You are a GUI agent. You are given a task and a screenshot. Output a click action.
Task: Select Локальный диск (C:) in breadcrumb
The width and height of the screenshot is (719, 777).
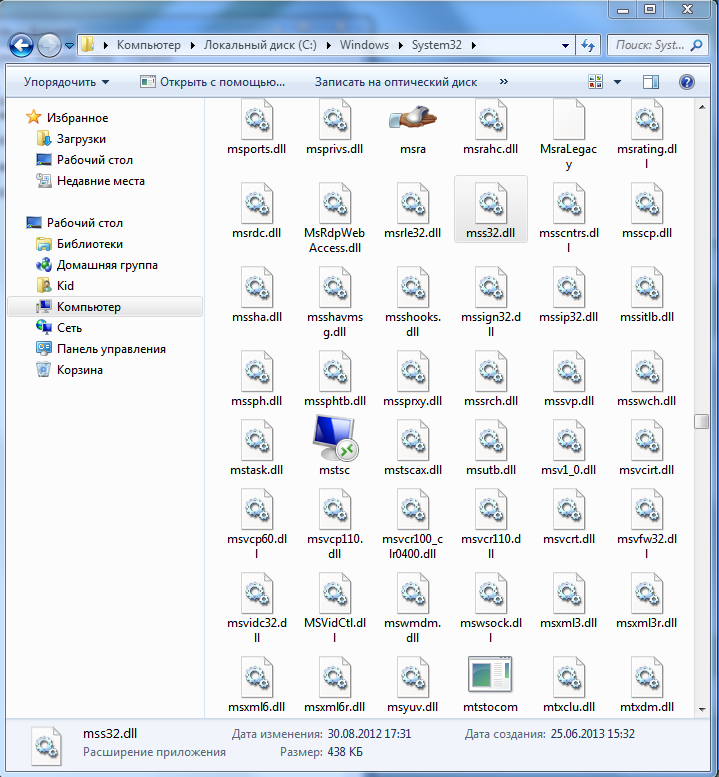coord(260,45)
